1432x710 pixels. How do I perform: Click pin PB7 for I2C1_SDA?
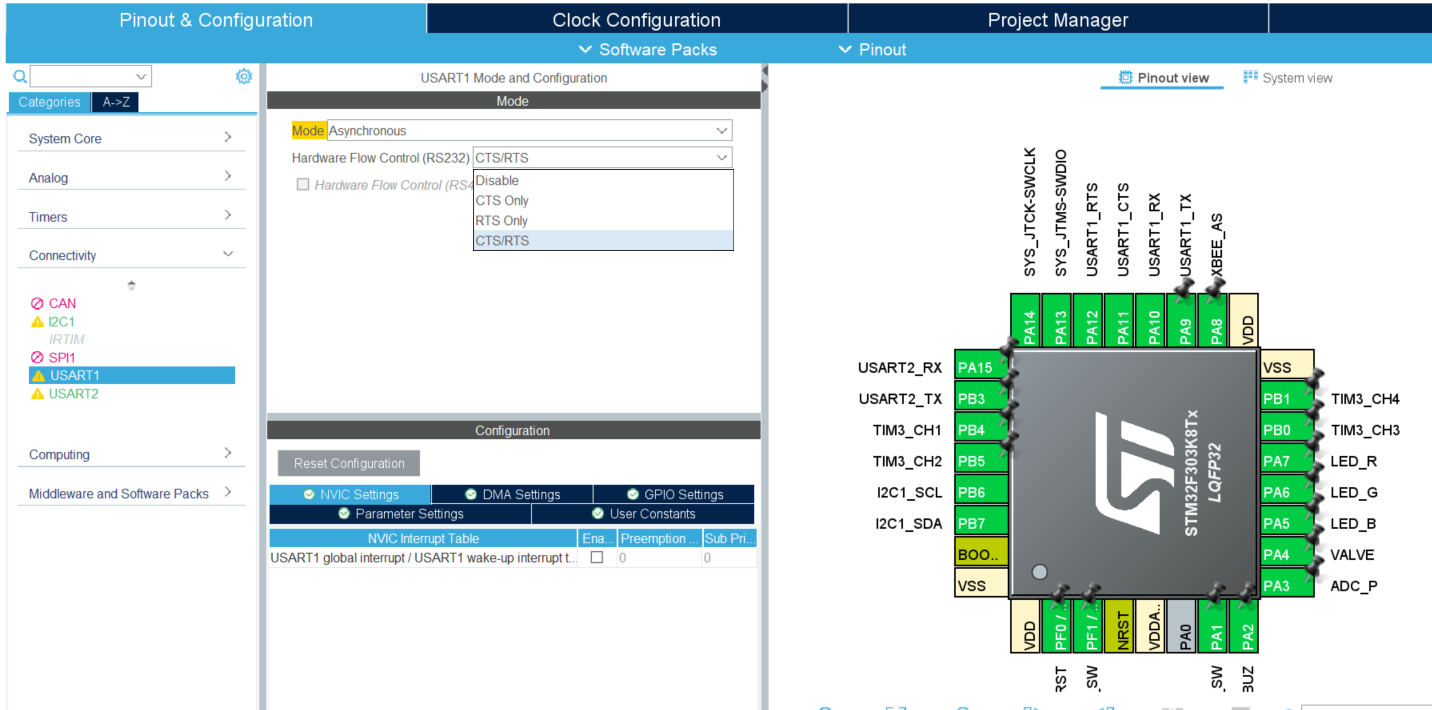pyautogui.click(x=981, y=523)
